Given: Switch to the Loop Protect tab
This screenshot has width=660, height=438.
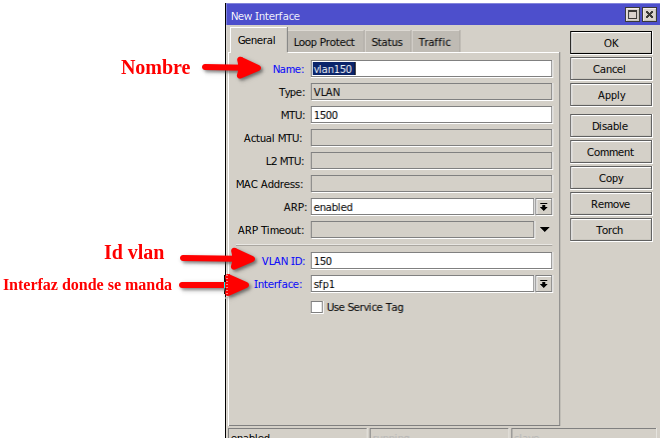Looking at the screenshot, I should point(324,42).
